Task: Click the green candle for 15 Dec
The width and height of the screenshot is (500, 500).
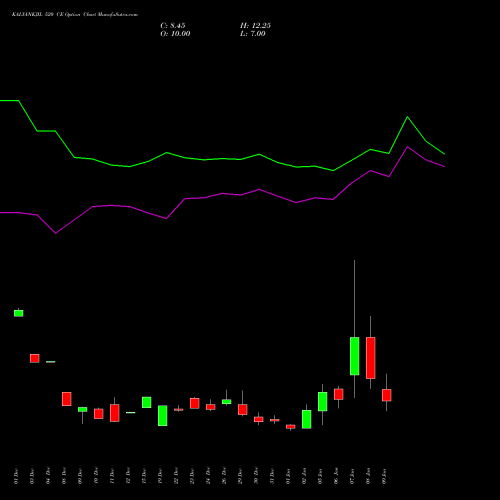Action: (x=147, y=402)
